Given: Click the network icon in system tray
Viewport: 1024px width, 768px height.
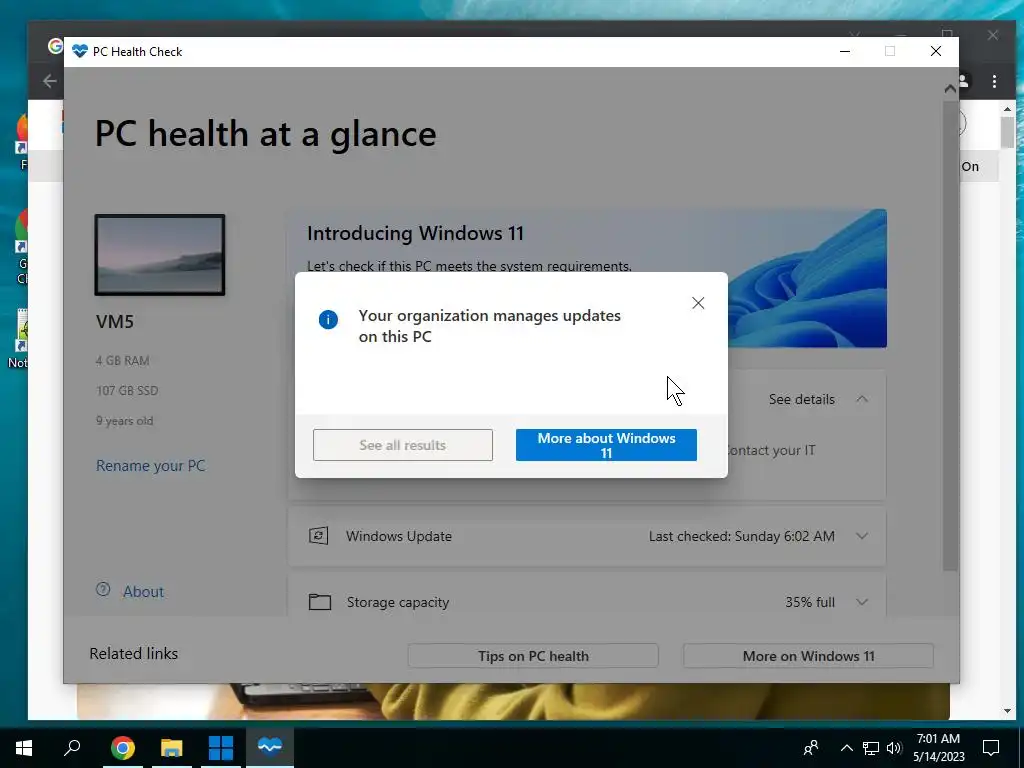Looking at the screenshot, I should [871, 748].
